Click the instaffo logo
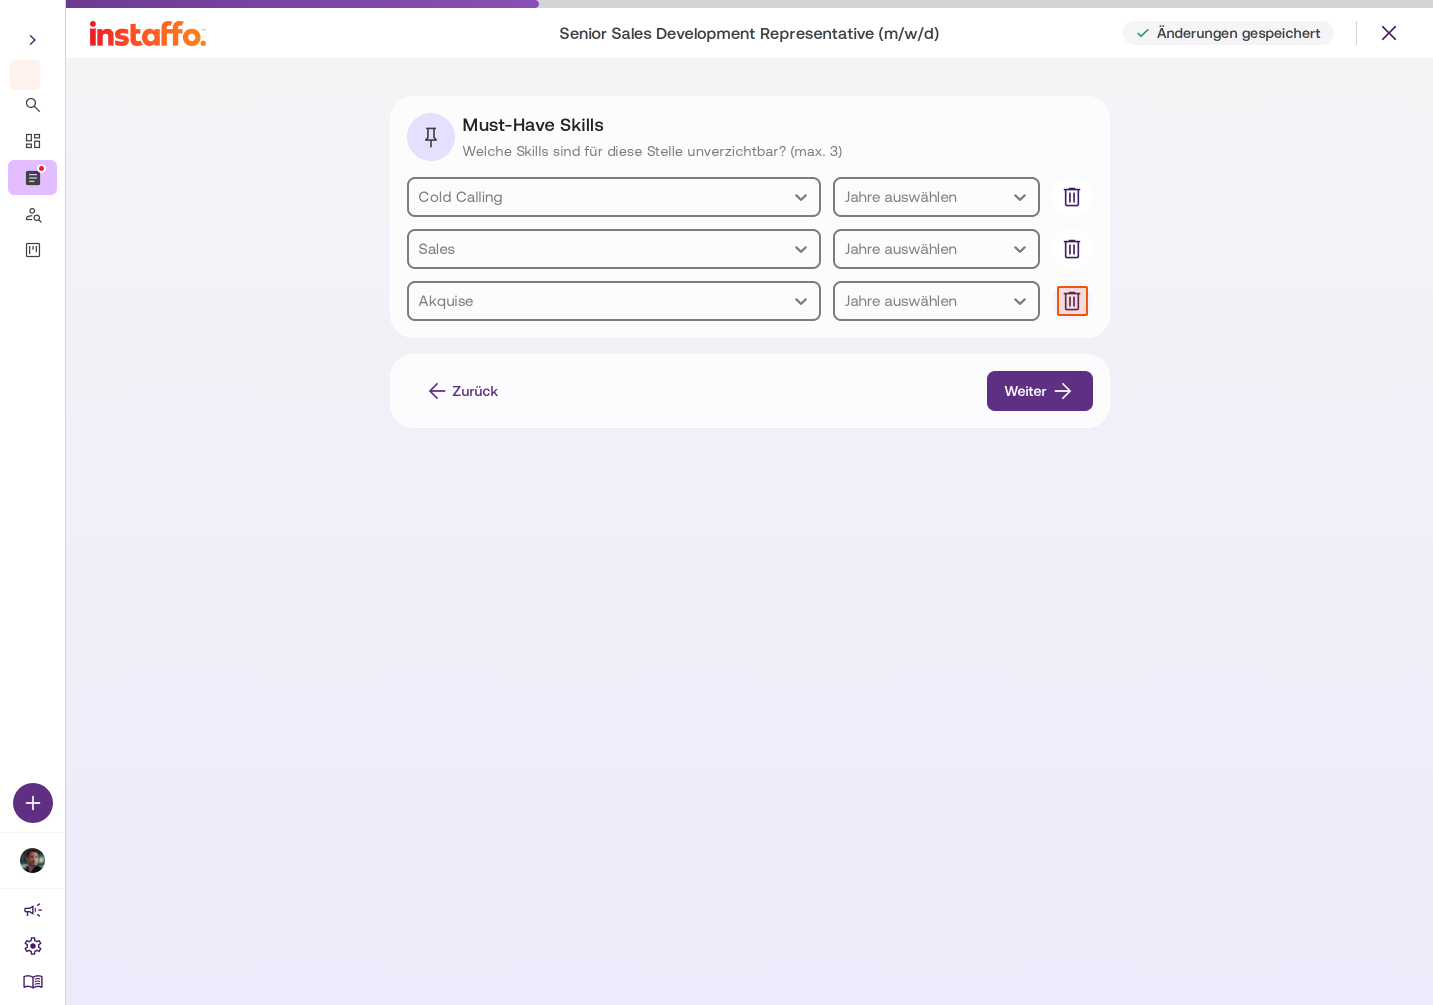 (148, 34)
